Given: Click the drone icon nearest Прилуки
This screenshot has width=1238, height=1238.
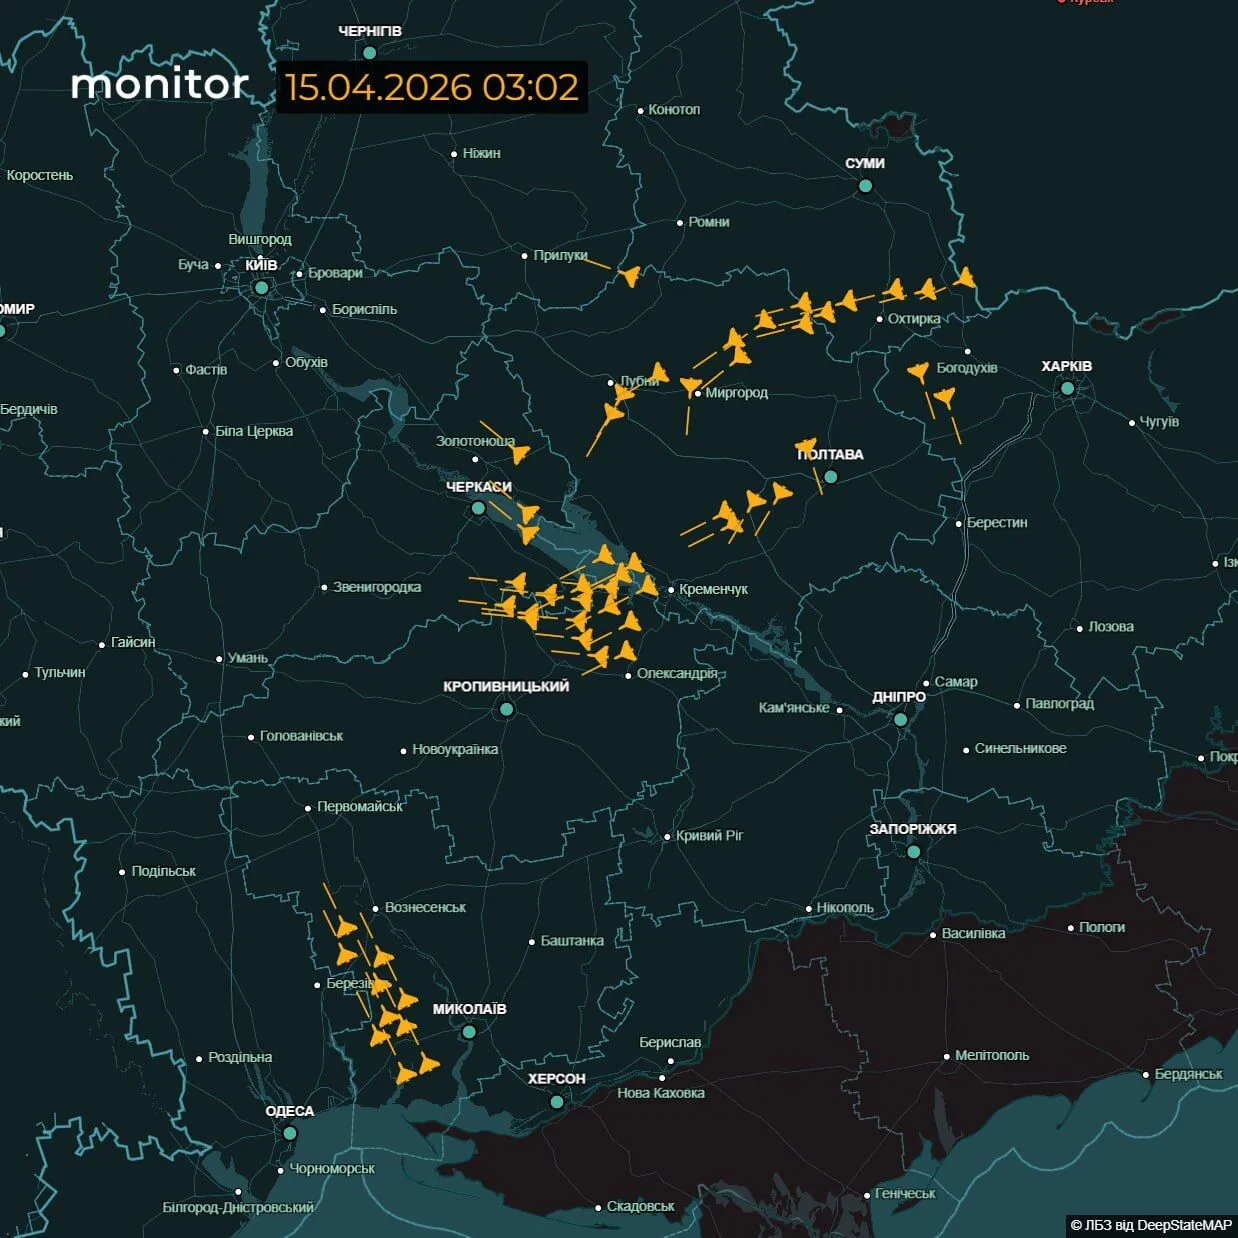Looking at the screenshot, I should pyautogui.click(x=629, y=276).
